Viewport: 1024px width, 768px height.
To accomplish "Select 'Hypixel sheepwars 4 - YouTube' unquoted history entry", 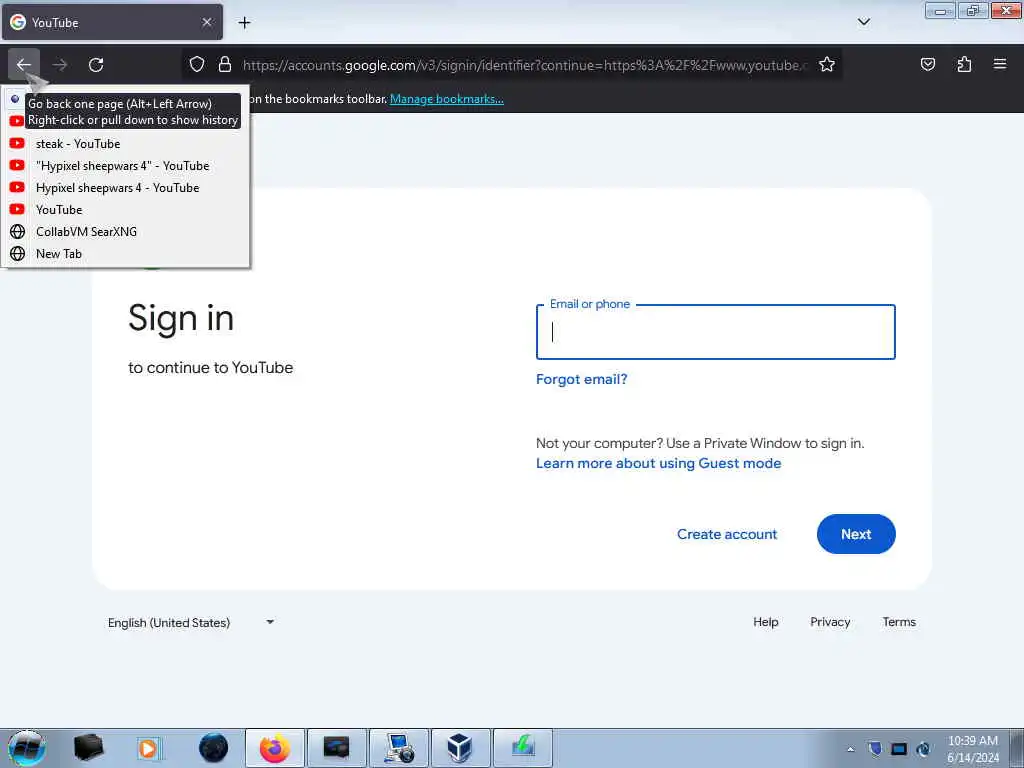I will click(x=125, y=187).
